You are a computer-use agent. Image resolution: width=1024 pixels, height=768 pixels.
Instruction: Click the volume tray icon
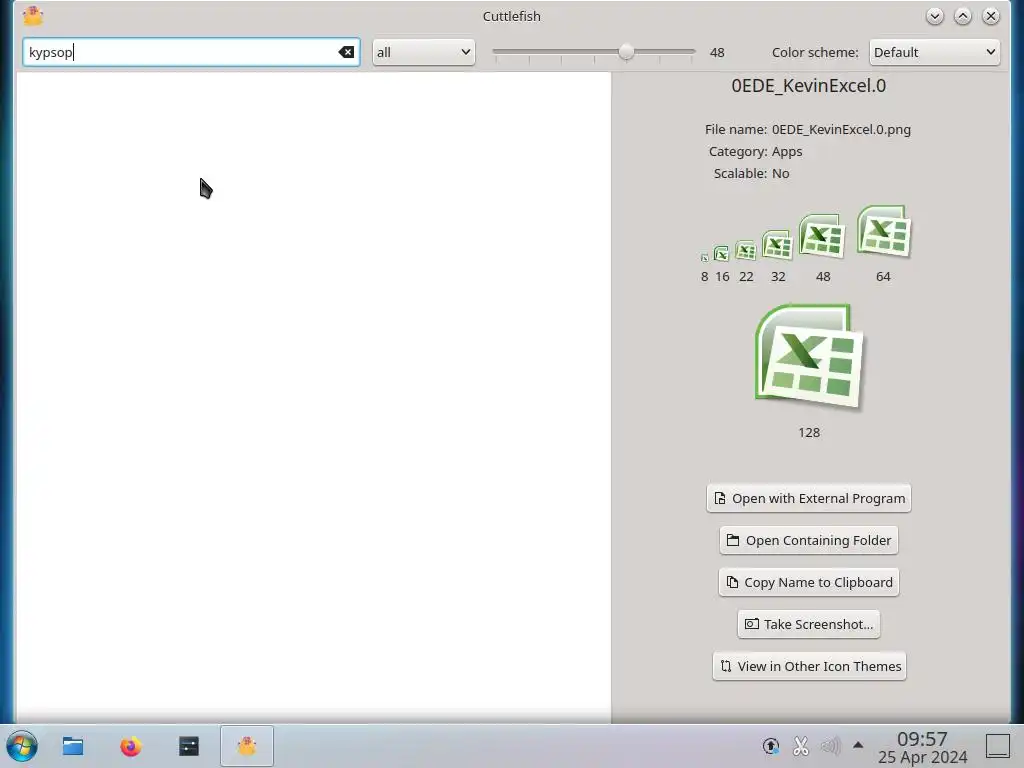click(830, 746)
